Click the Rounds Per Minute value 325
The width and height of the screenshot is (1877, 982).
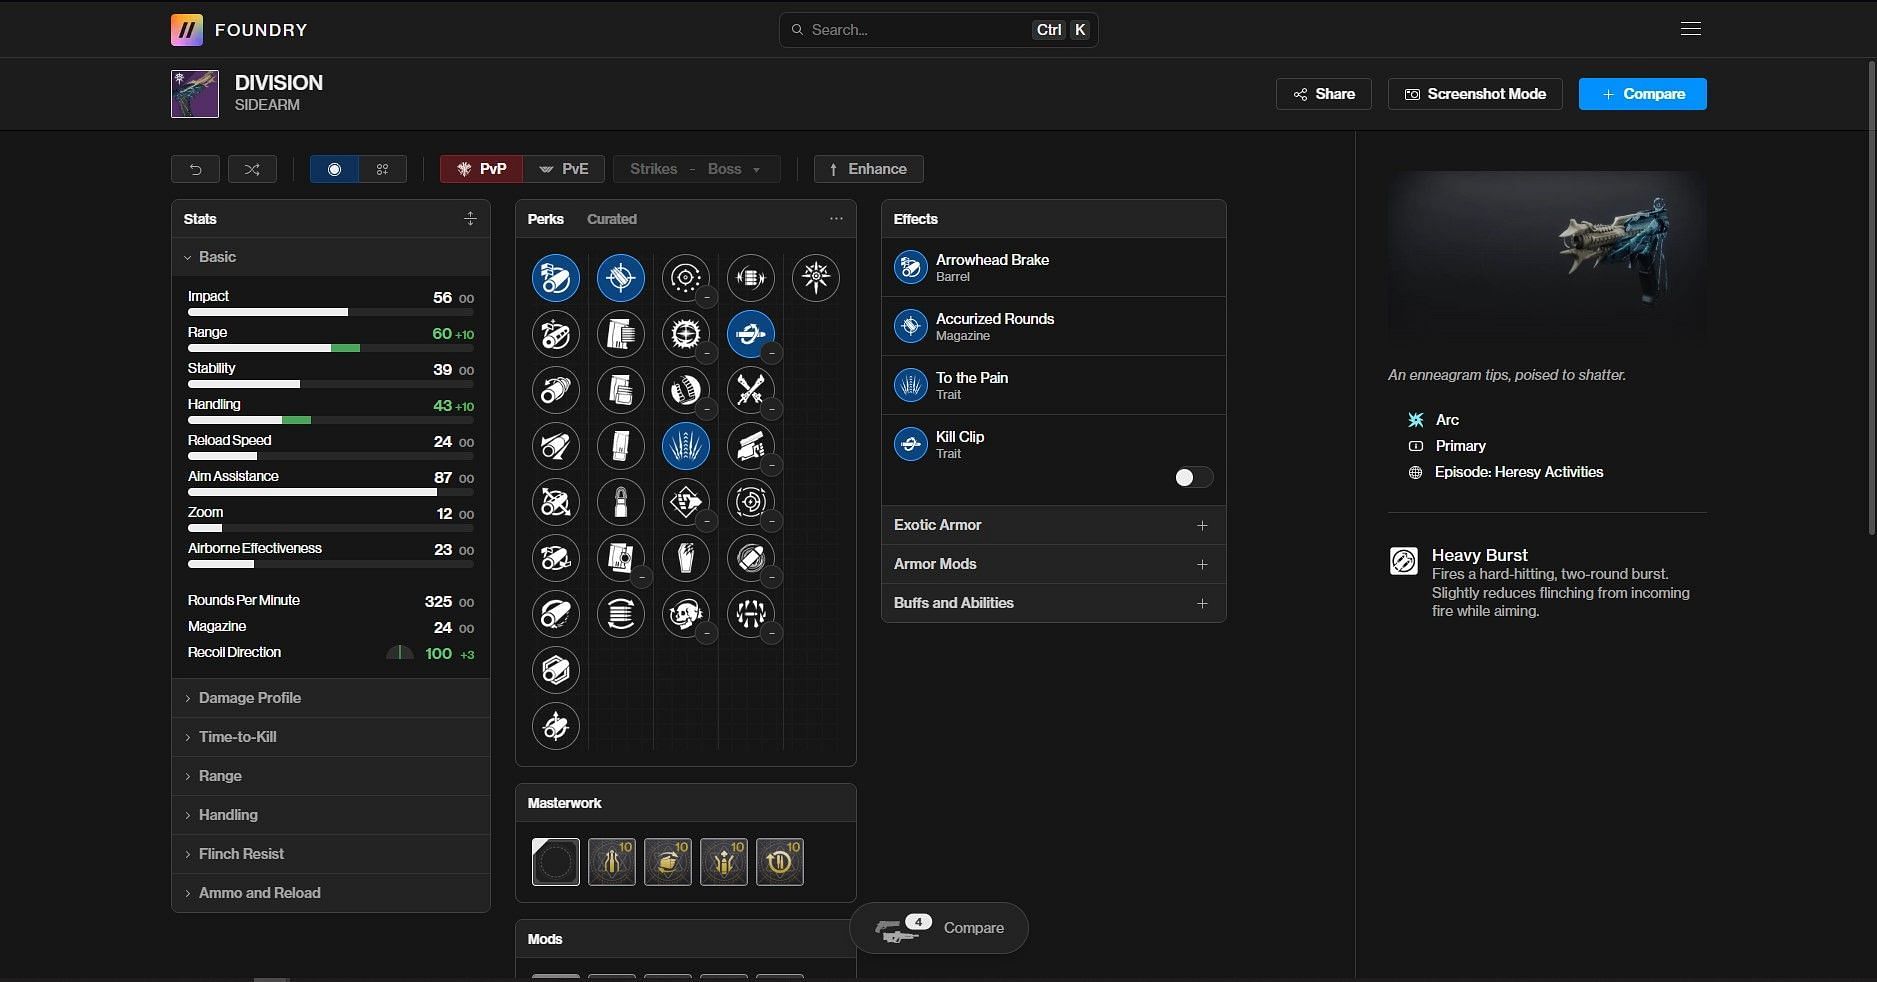pos(438,601)
